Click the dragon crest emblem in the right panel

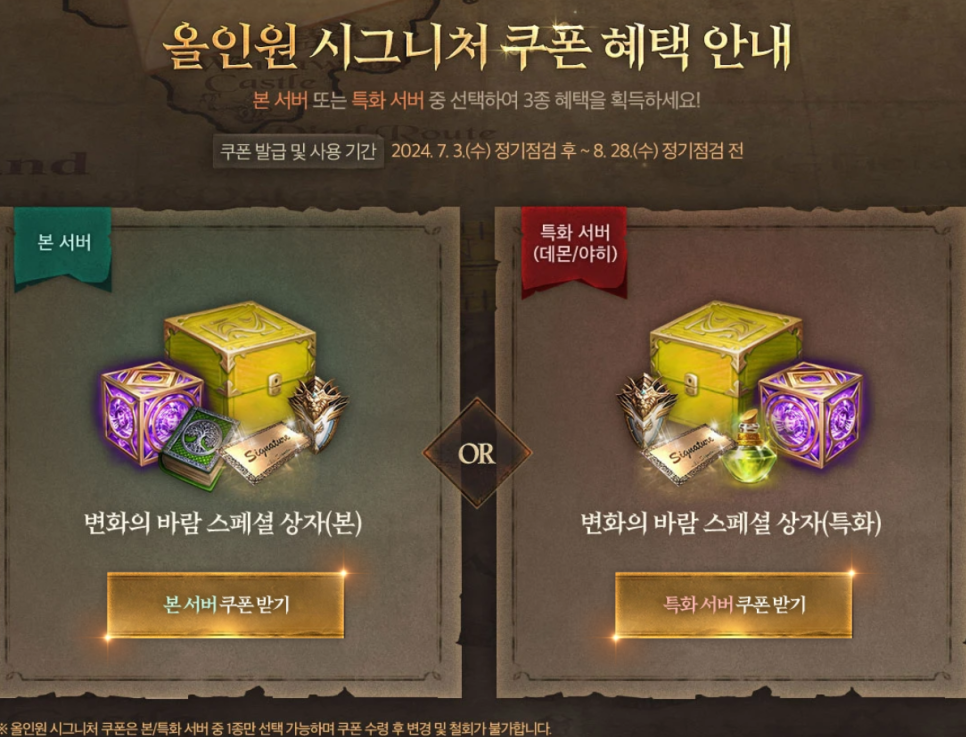click(646, 409)
